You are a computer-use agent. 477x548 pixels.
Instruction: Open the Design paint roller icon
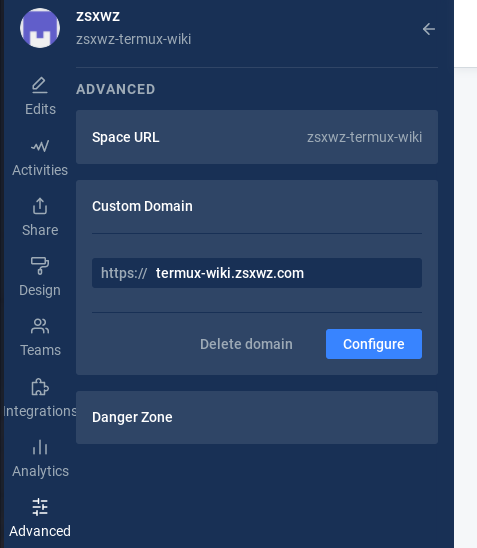pyautogui.click(x=40, y=266)
